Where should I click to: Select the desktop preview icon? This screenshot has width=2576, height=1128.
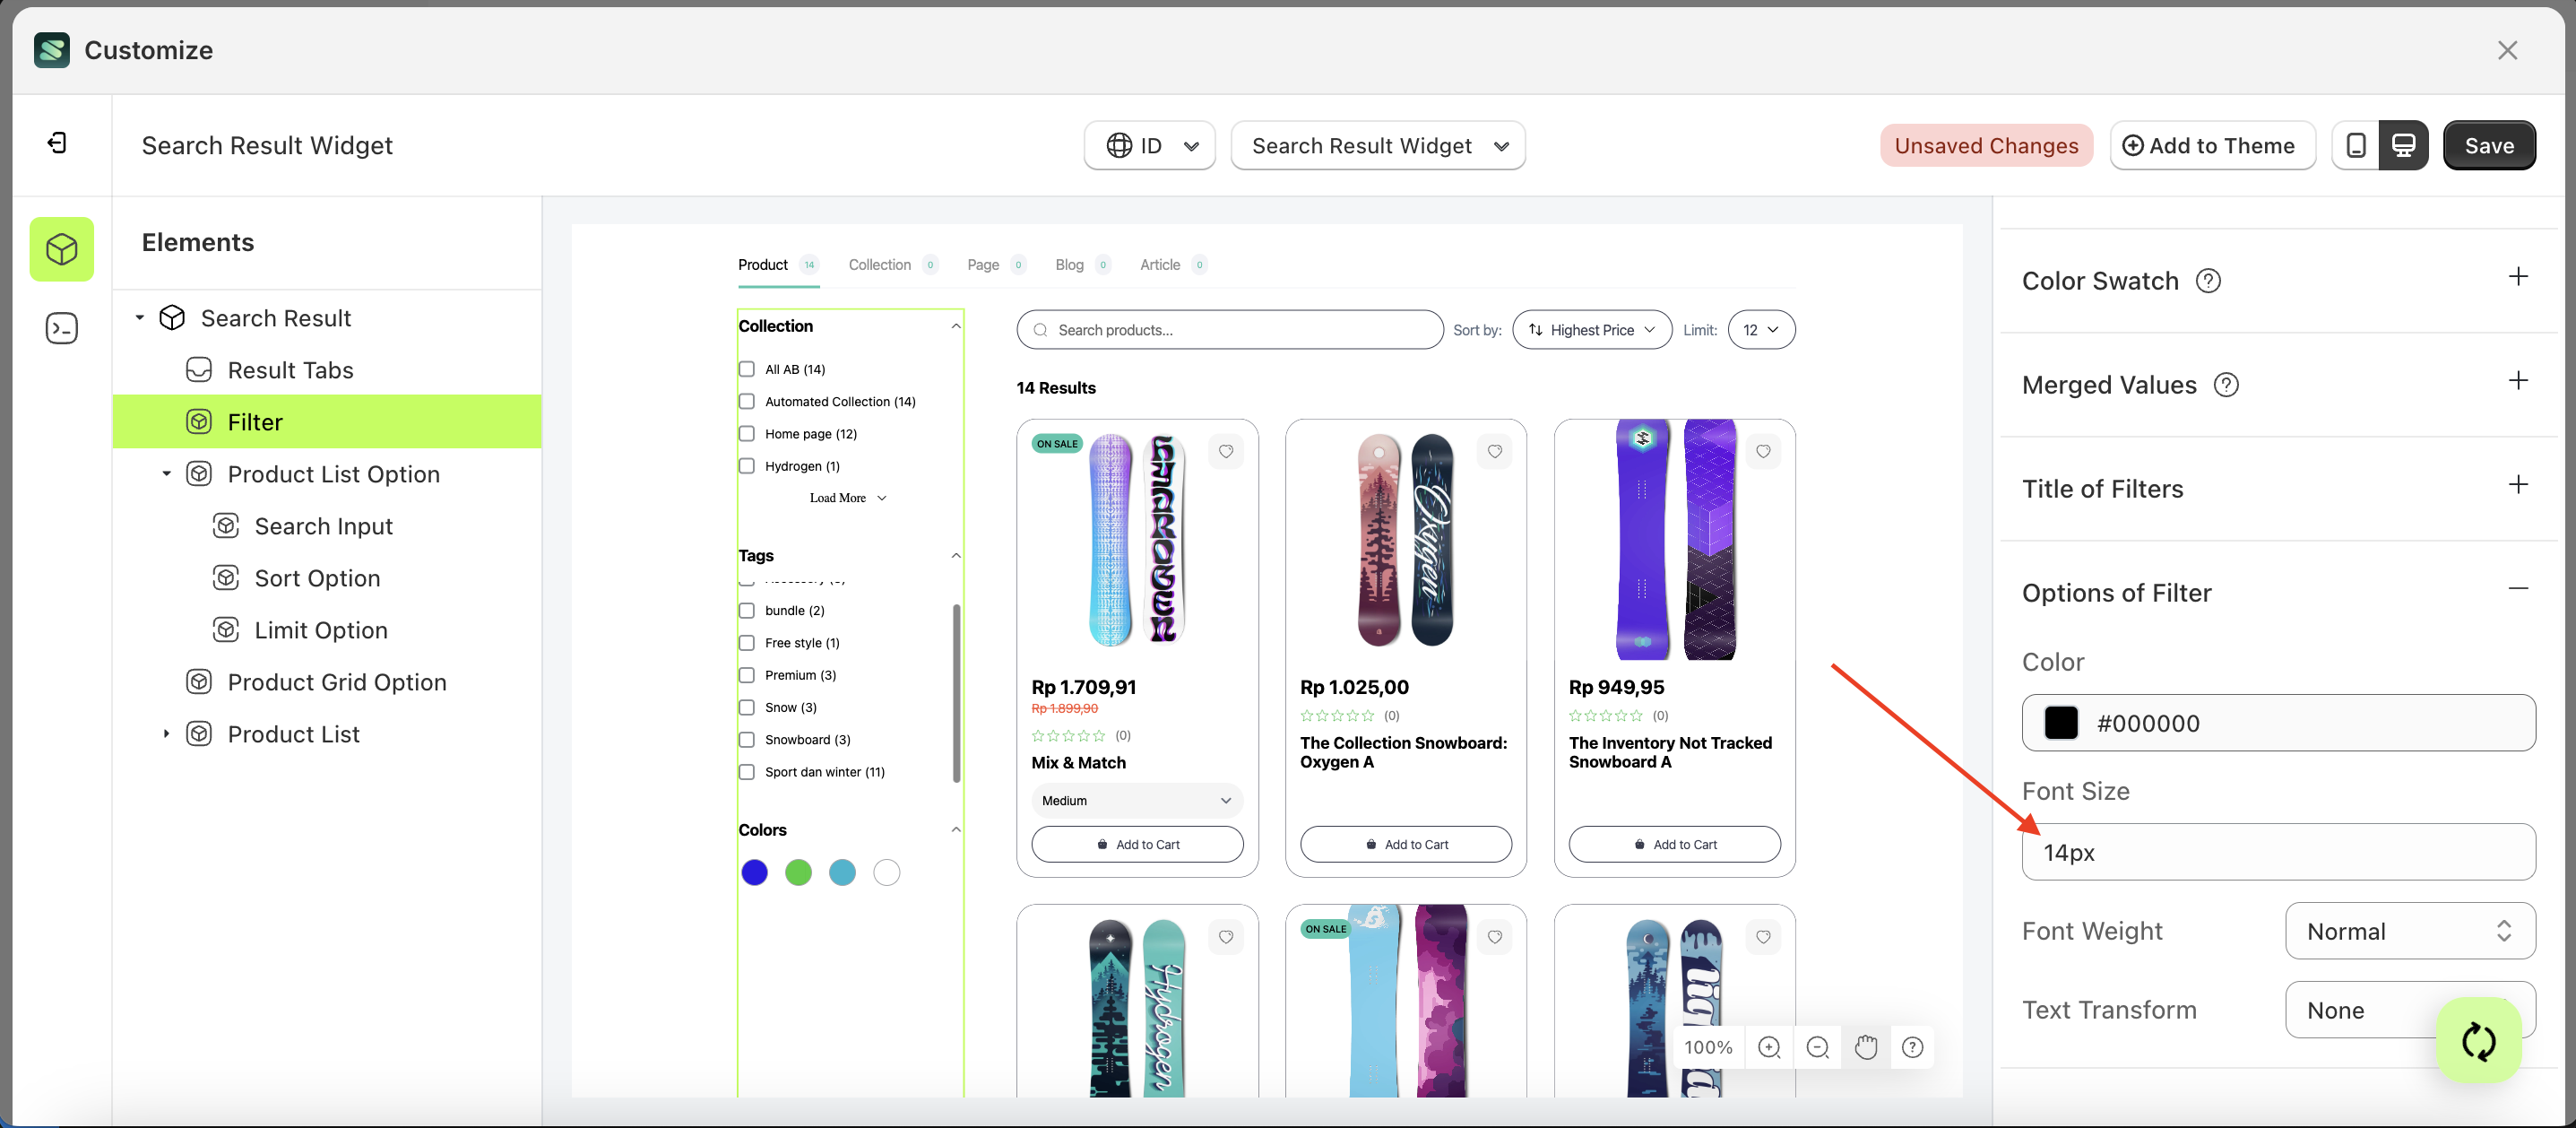[2404, 145]
